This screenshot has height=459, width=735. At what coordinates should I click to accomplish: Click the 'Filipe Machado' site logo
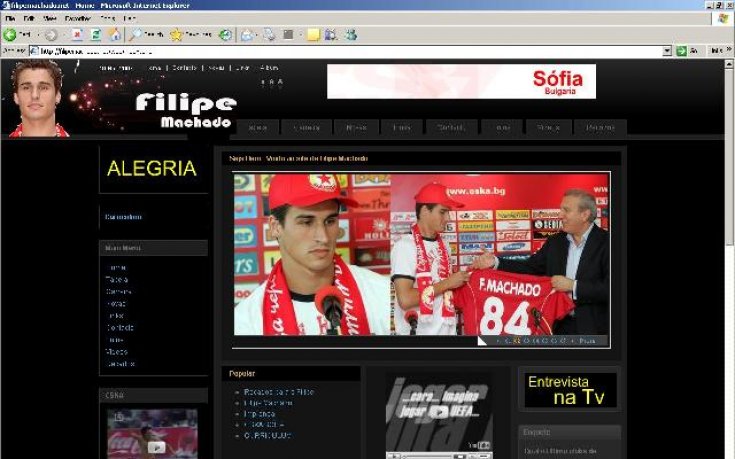click(x=187, y=110)
